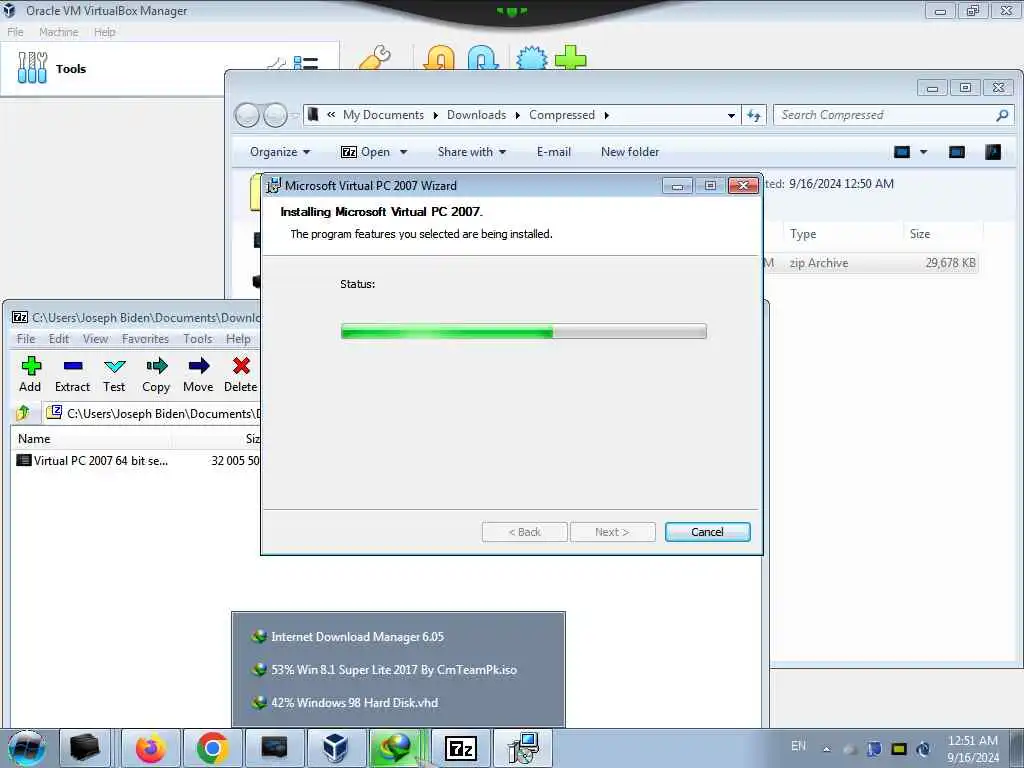Click New folder in Explorer toolbar
Viewport: 1024px width, 768px height.
pos(630,152)
